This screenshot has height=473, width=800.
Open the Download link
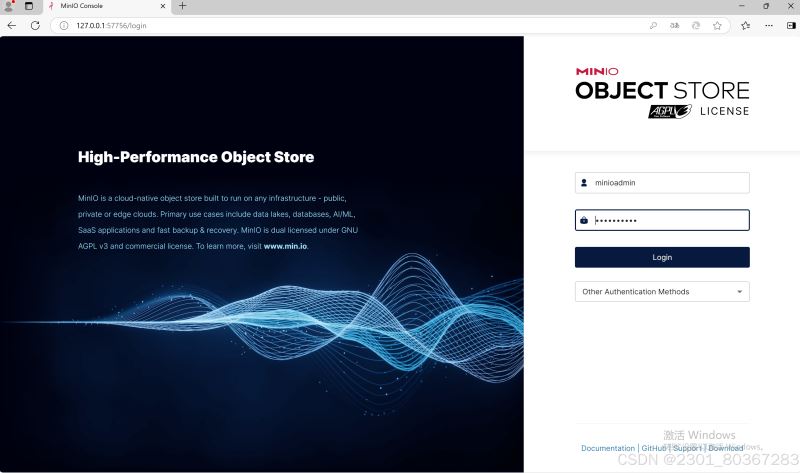pyautogui.click(x=726, y=448)
